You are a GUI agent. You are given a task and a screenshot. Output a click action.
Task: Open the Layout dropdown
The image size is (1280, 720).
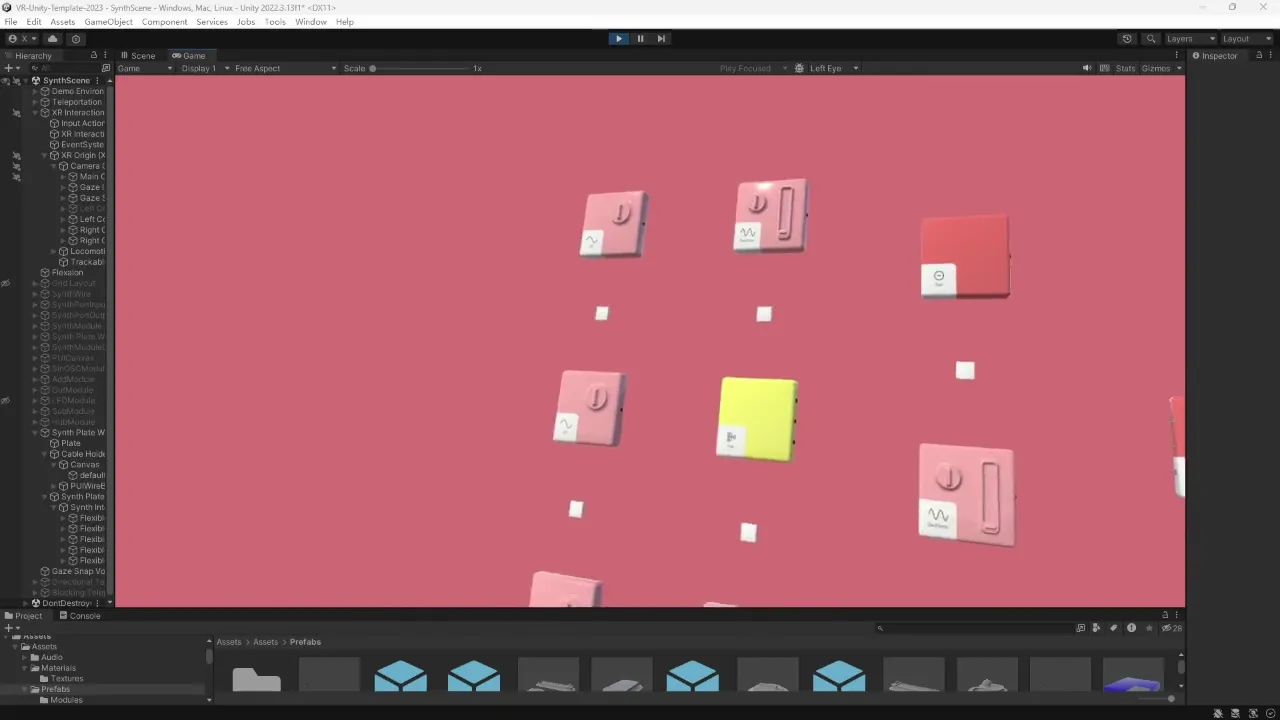coord(1246,39)
